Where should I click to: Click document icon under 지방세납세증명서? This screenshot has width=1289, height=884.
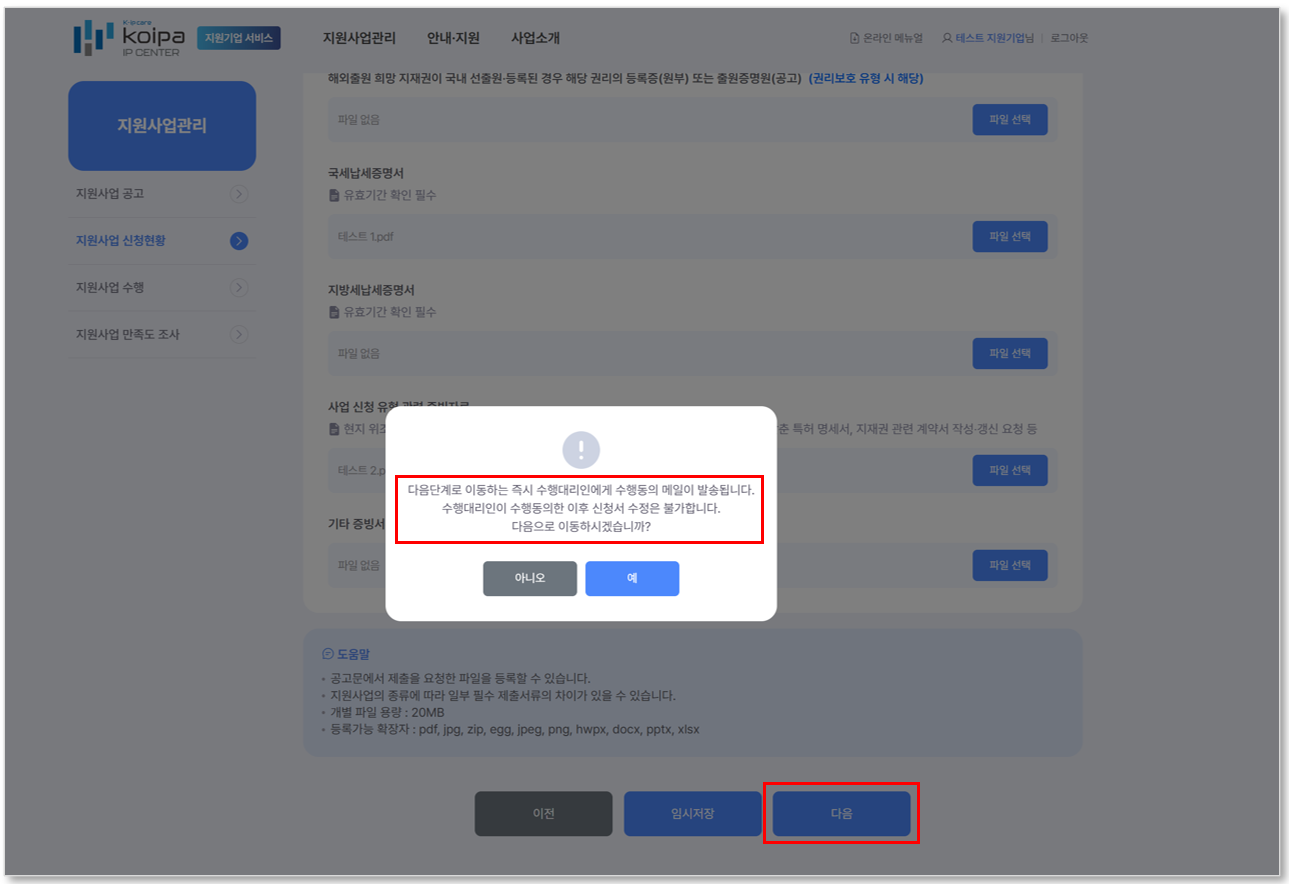335,312
